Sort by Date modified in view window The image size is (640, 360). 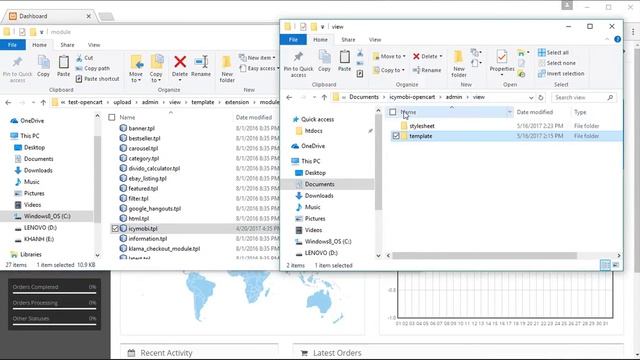535,112
